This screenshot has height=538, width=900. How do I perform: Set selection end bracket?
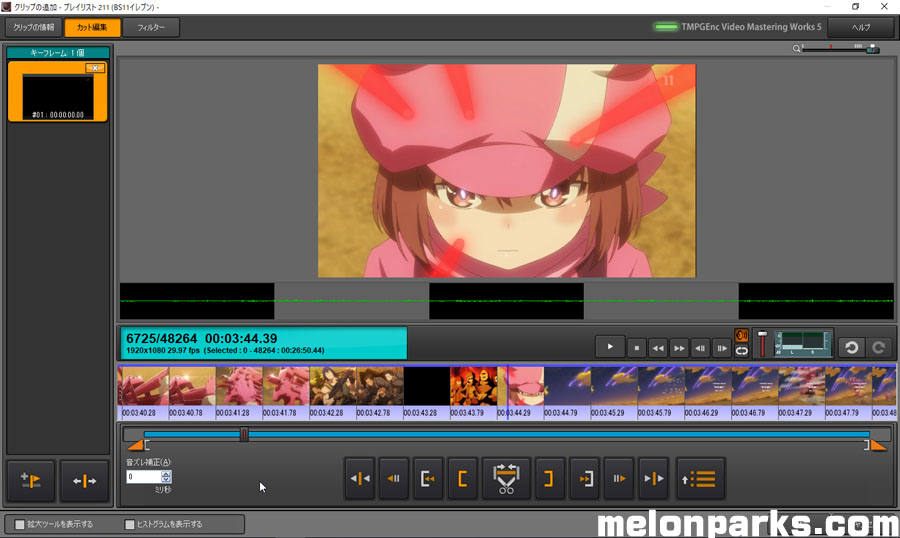[x=549, y=478]
